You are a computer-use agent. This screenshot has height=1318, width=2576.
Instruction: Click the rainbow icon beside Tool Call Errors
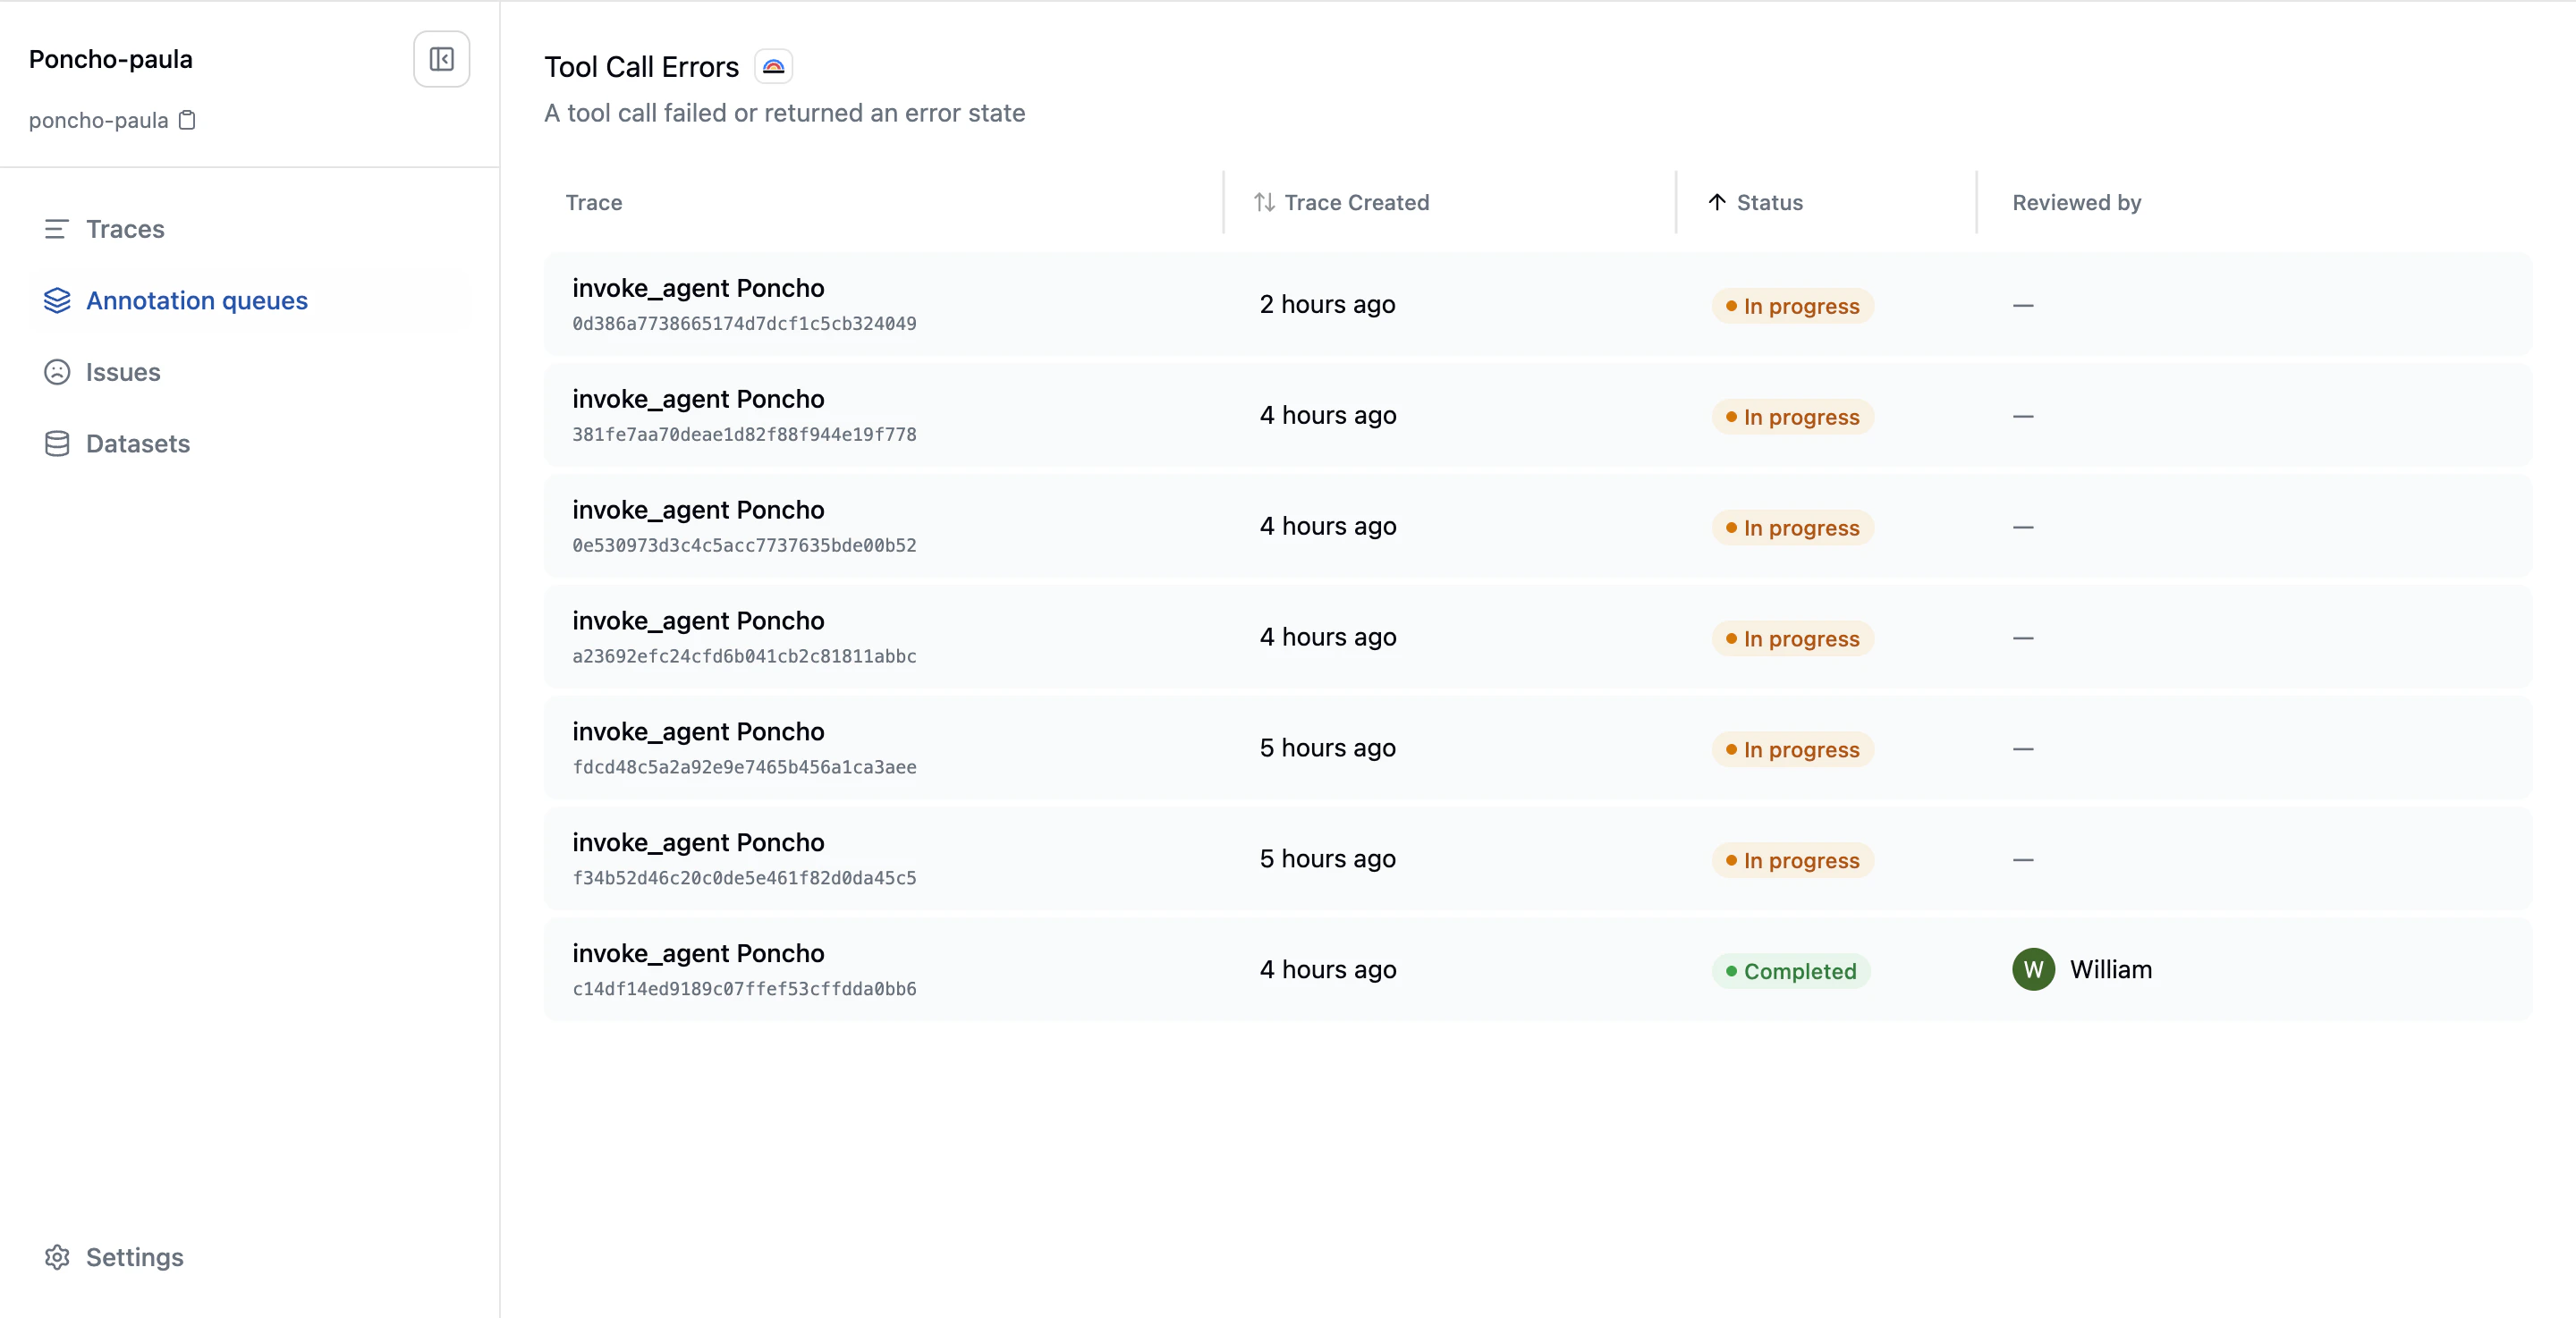pos(772,66)
